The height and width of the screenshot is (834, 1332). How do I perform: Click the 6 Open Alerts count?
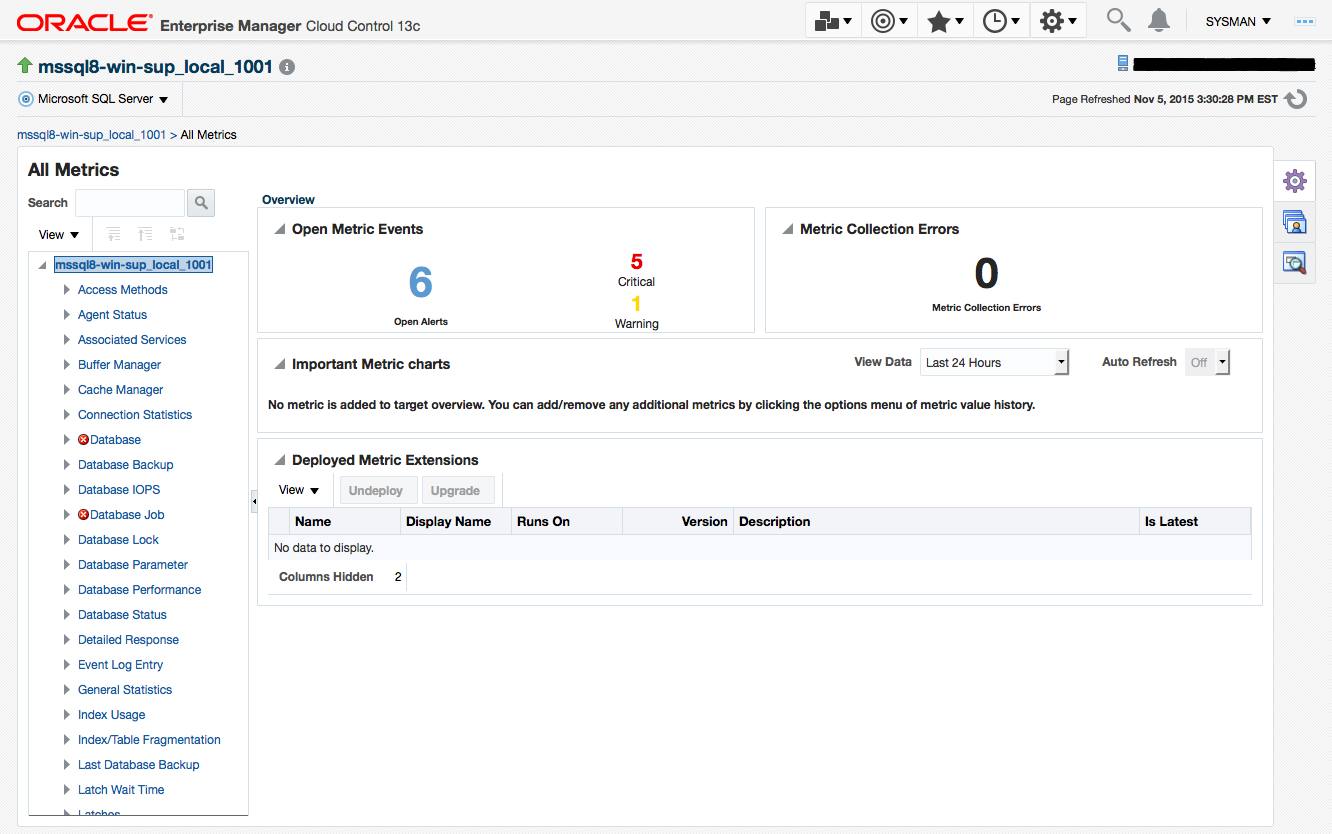tap(421, 283)
